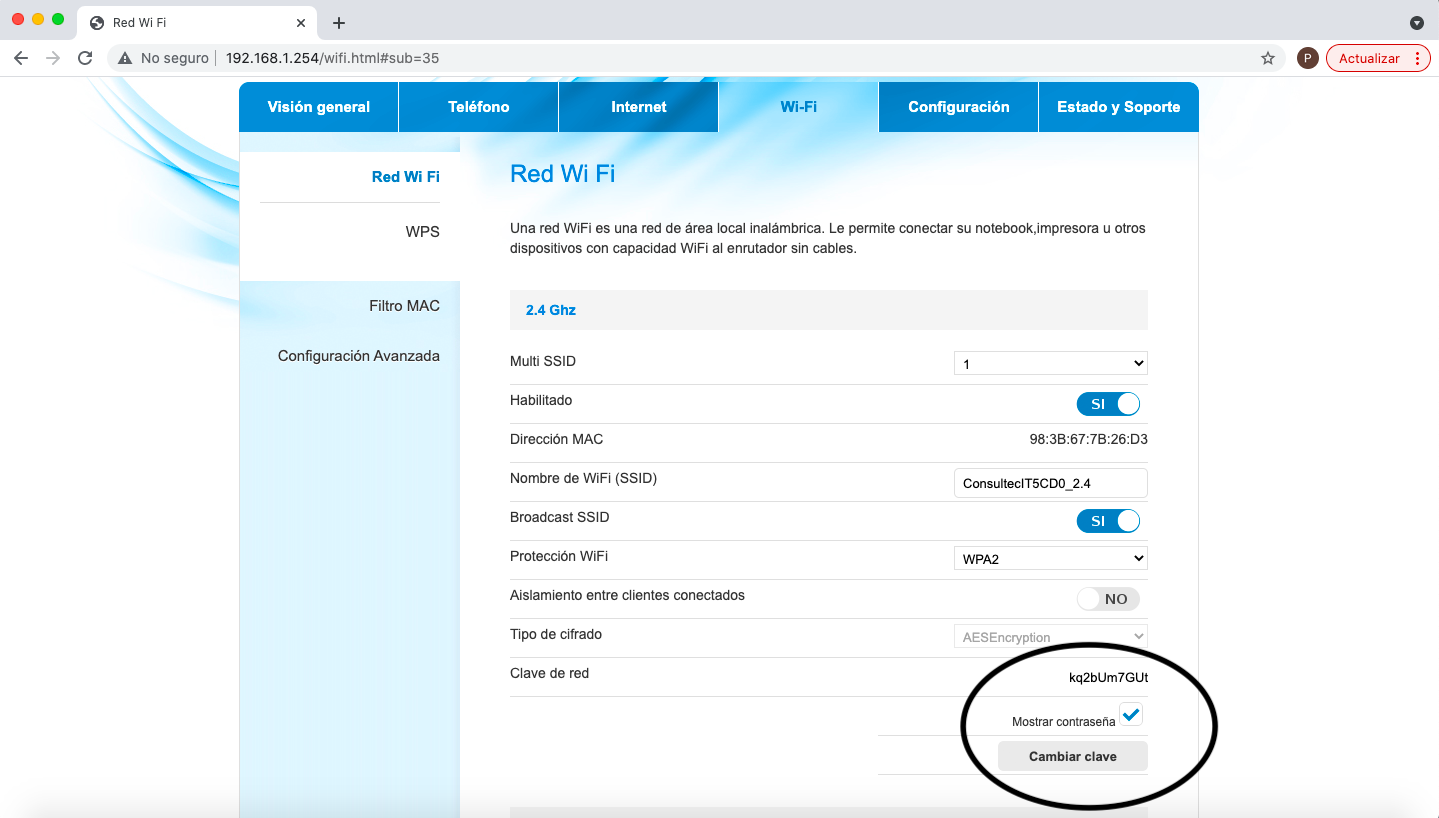Click the No seguro warning icon
This screenshot has height=818, width=1439.
125,58
